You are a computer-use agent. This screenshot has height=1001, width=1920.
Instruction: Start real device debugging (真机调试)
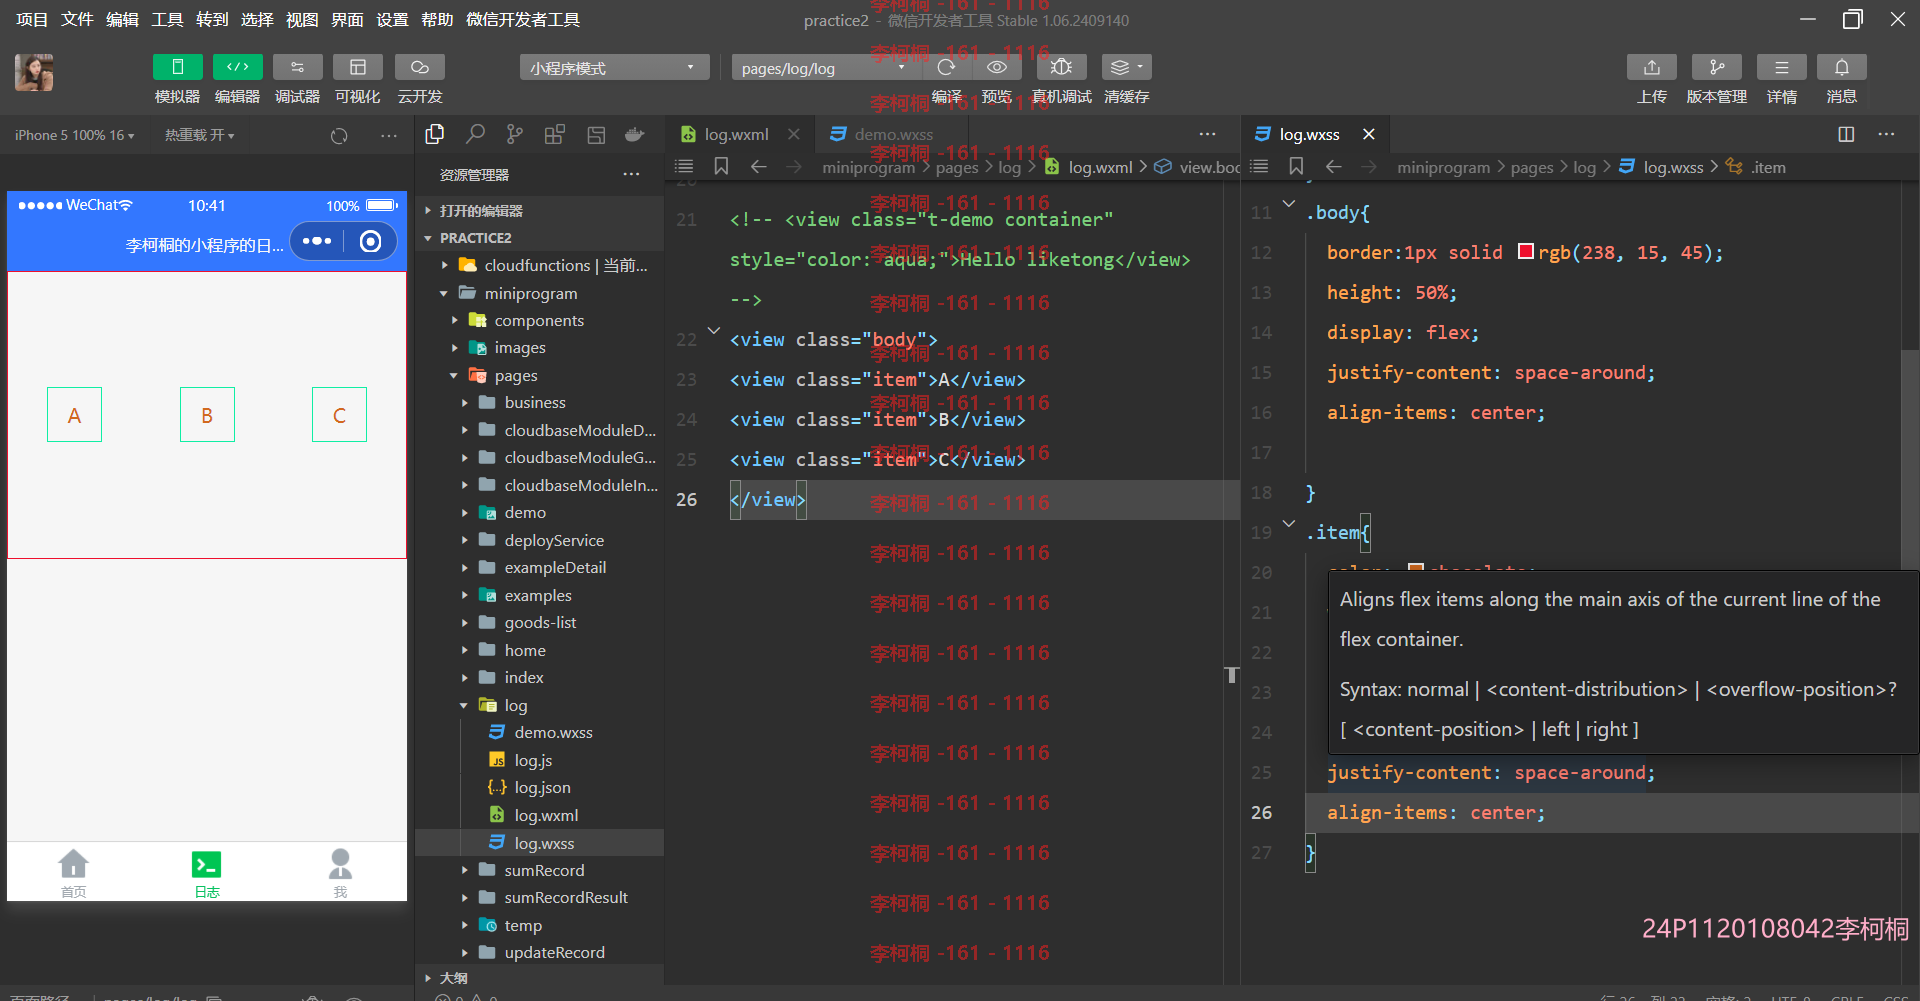tap(1061, 67)
